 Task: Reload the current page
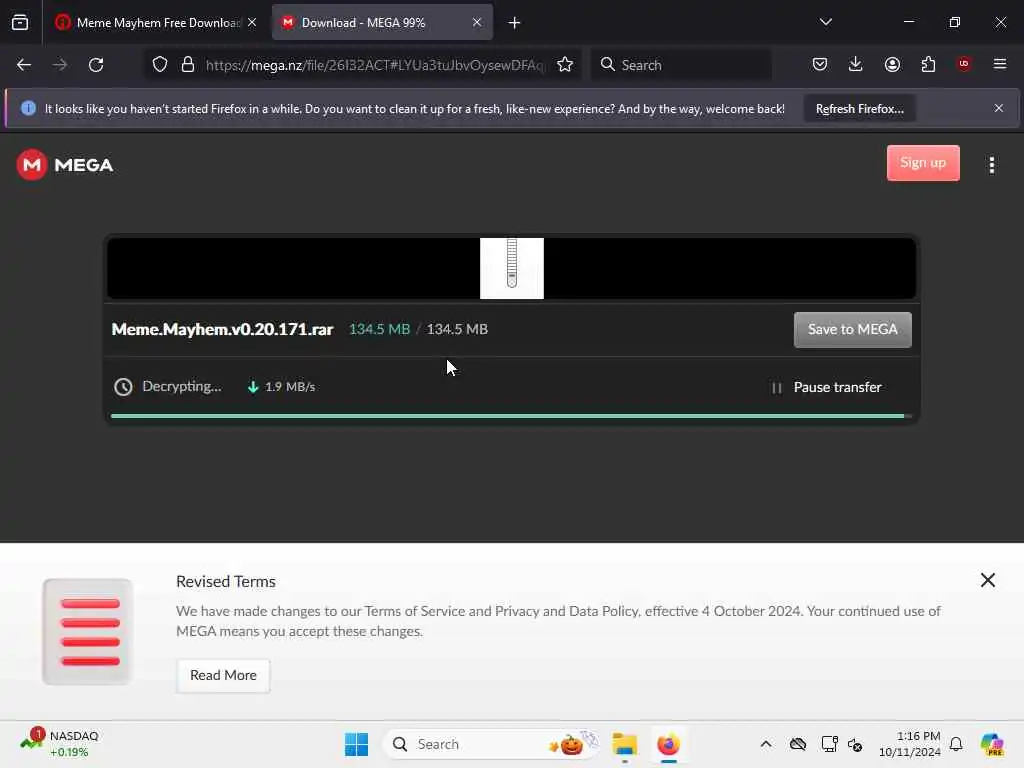[x=96, y=65]
